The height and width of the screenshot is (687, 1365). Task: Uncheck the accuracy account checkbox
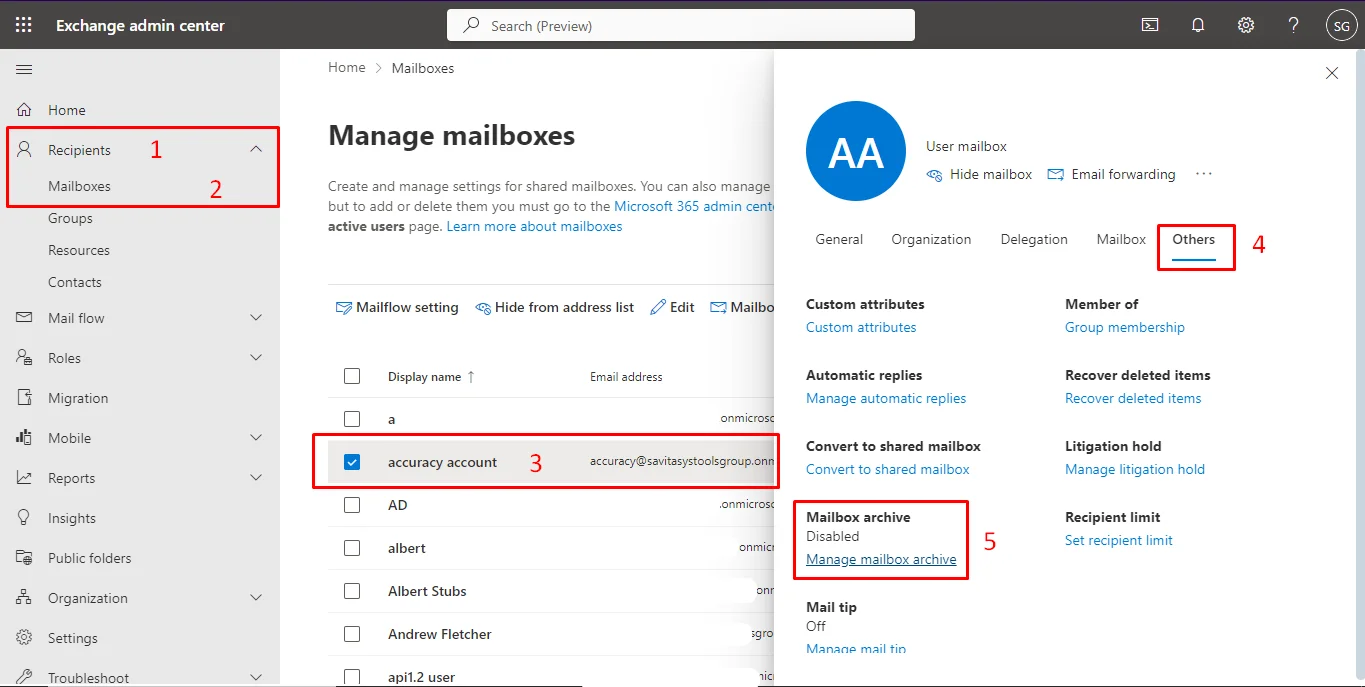click(352, 462)
